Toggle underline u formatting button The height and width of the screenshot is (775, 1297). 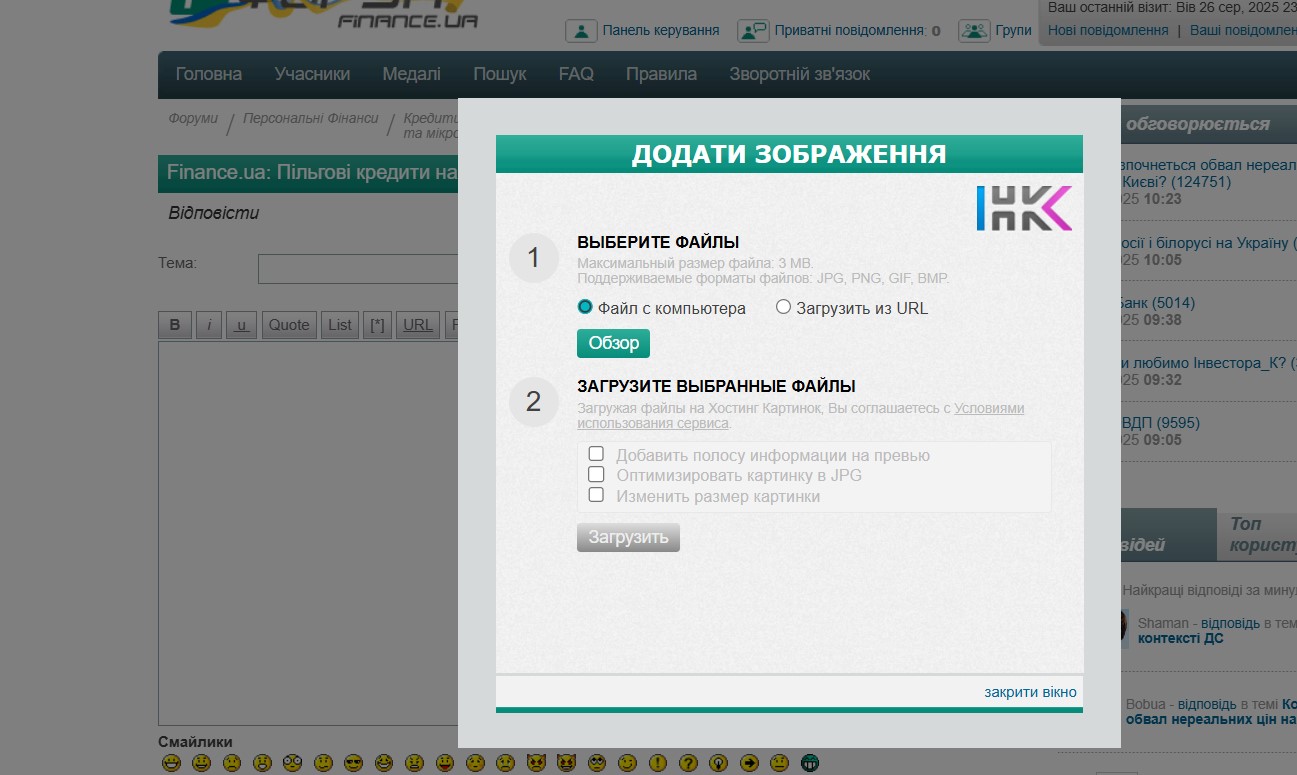(242, 324)
